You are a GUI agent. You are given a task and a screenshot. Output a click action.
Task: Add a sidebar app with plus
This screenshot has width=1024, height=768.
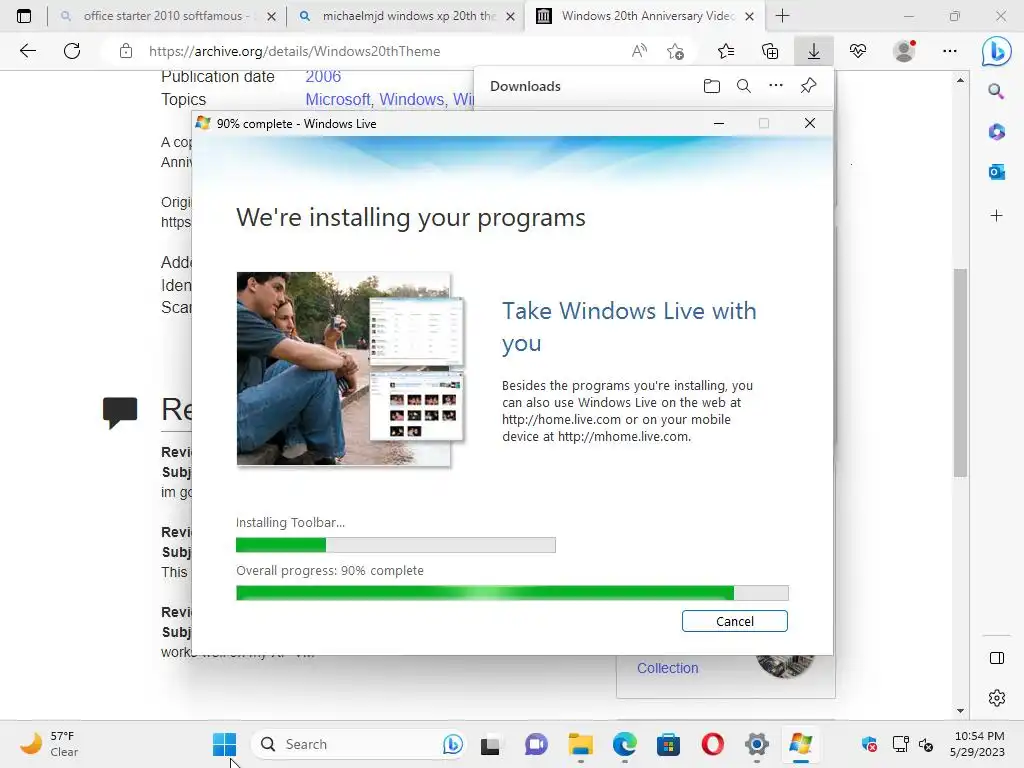pos(997,216)
